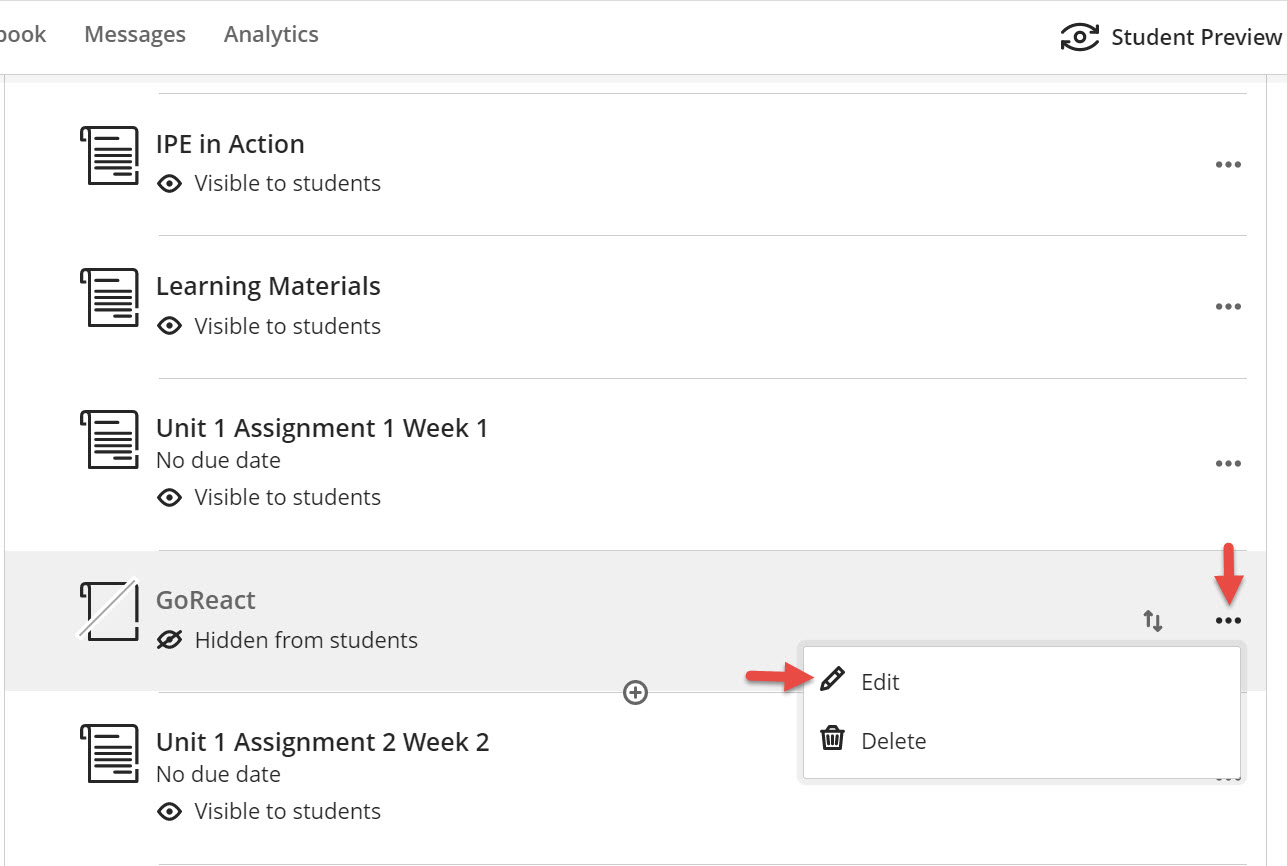Choose Delete in the GoReact menu
Viewport: 1287px width, 866px height.
(x=893, y=741)
